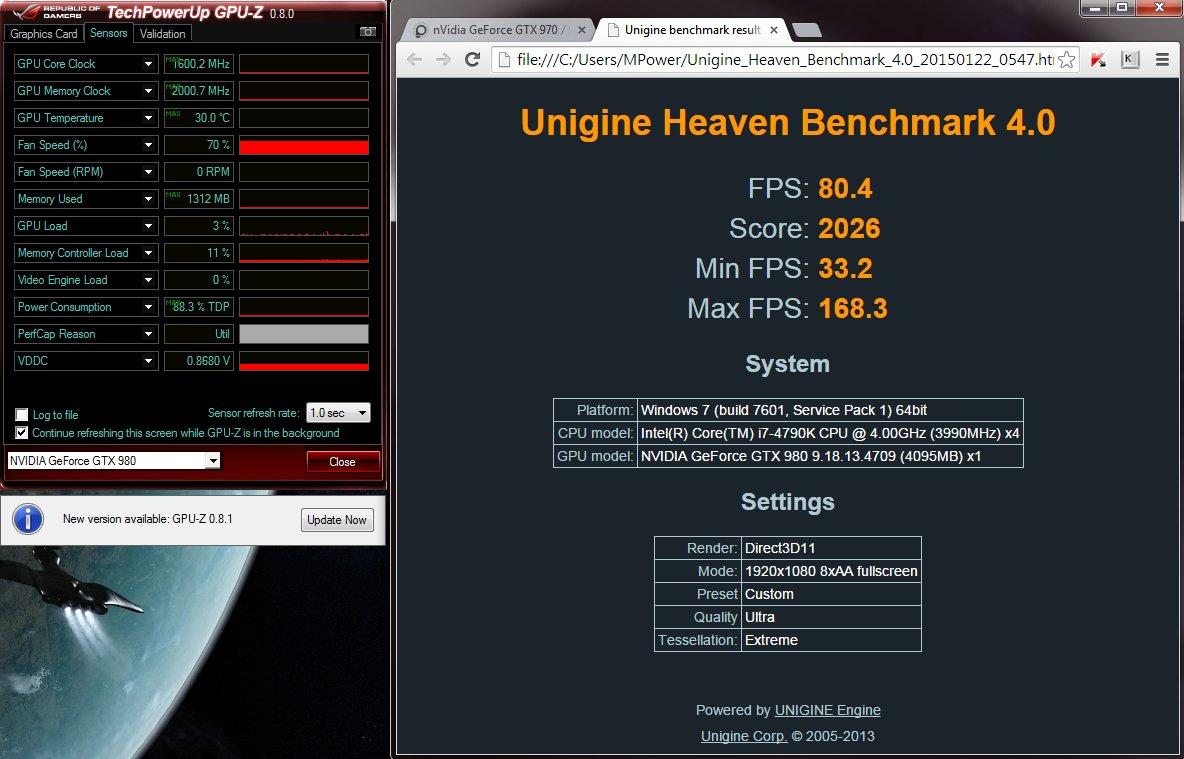Open Video Engine Load dropdown
Viewport: 1184px width, 759px height.
(149, 280)
